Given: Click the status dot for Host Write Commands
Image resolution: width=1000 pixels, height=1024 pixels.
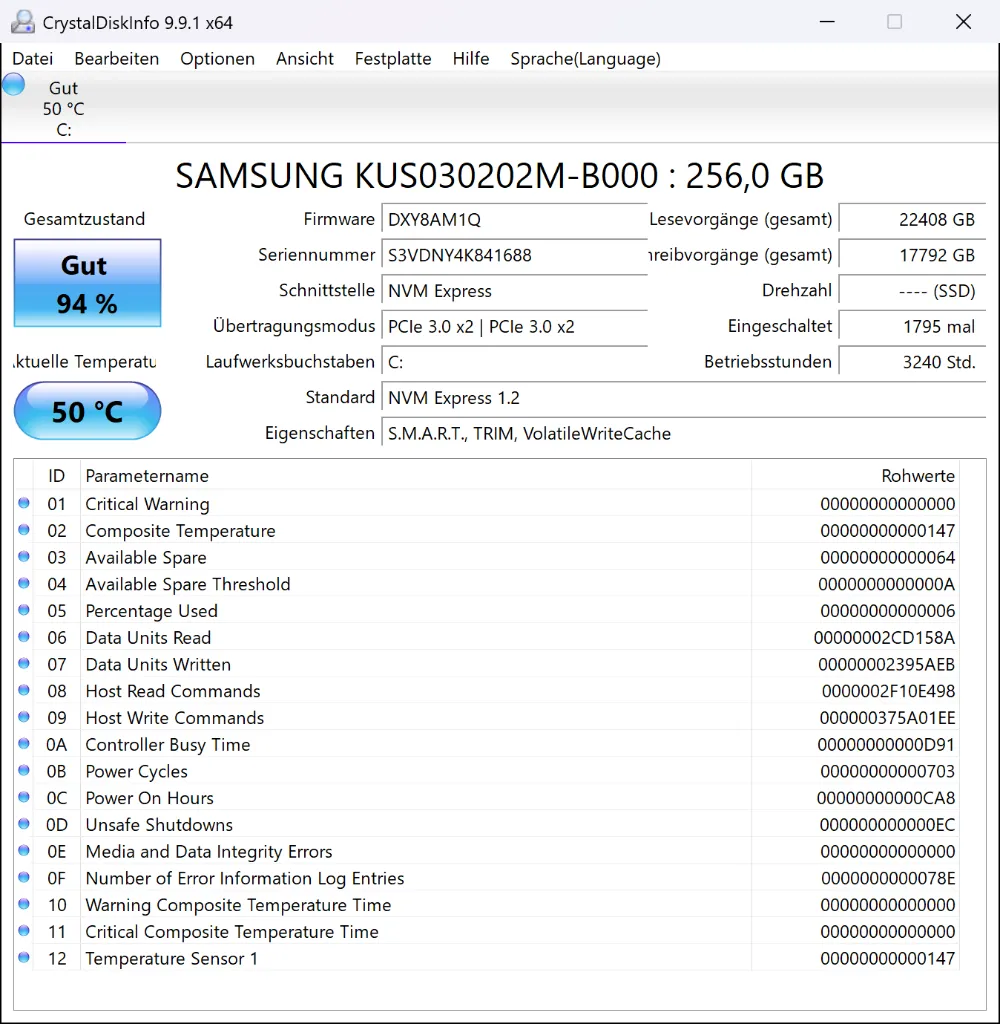Looking at the screenshot, I should click(24, 717).
